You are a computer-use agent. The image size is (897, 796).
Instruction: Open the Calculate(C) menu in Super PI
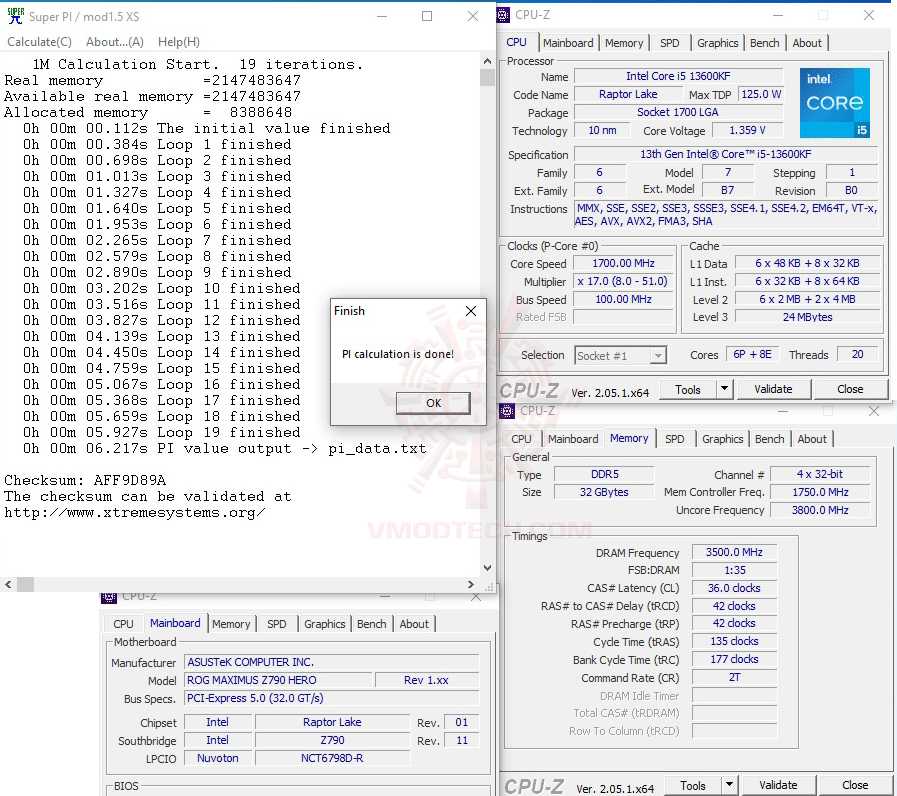coord(39,41)
